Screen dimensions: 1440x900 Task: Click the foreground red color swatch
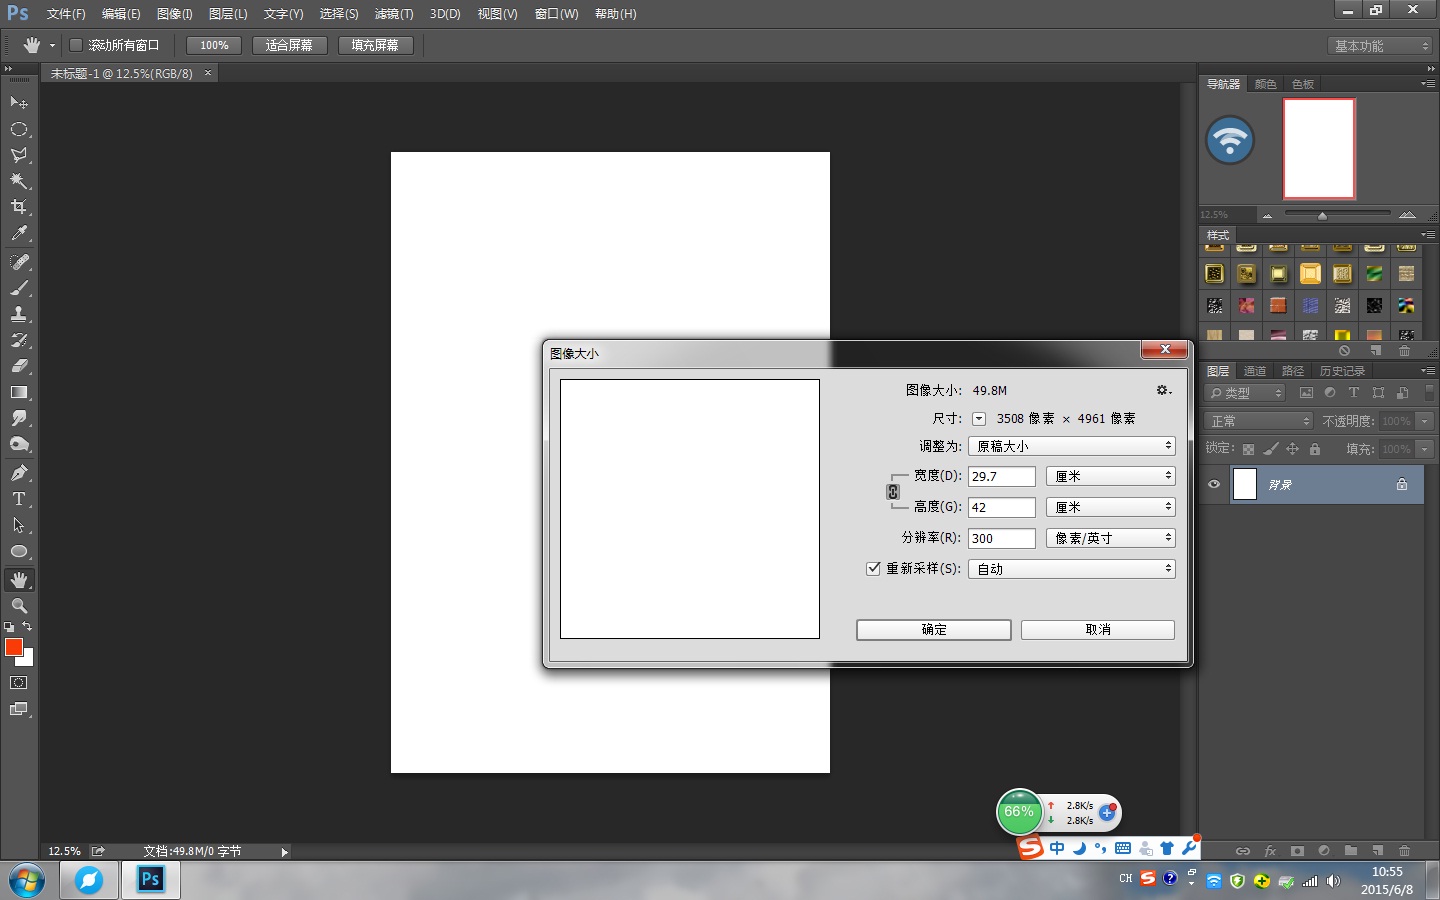point(14,647)
